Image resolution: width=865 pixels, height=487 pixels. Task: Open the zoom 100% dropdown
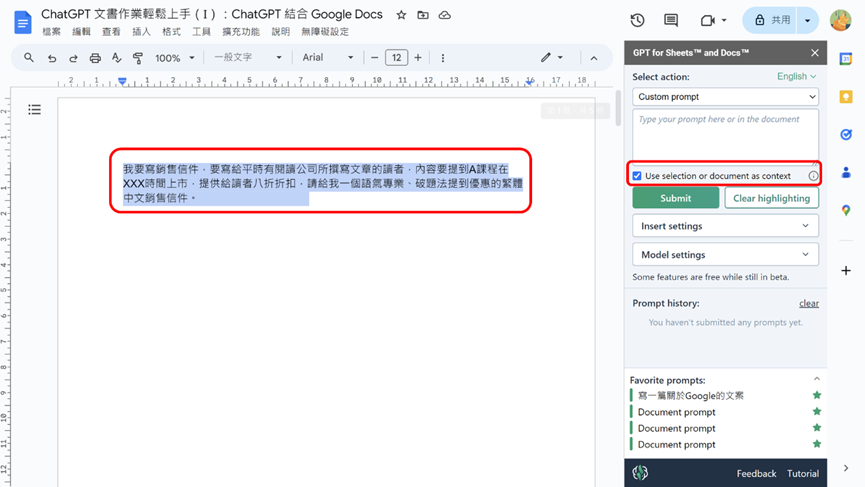(x=175, y=58)
